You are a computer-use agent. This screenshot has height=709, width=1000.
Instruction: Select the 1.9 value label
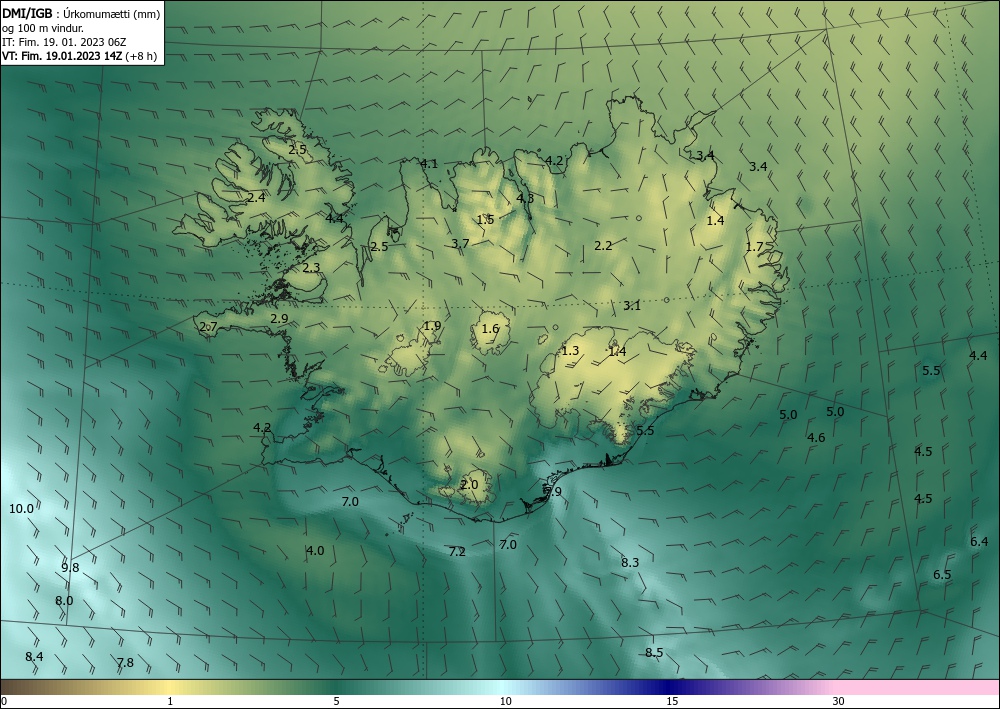click(432, 326)
